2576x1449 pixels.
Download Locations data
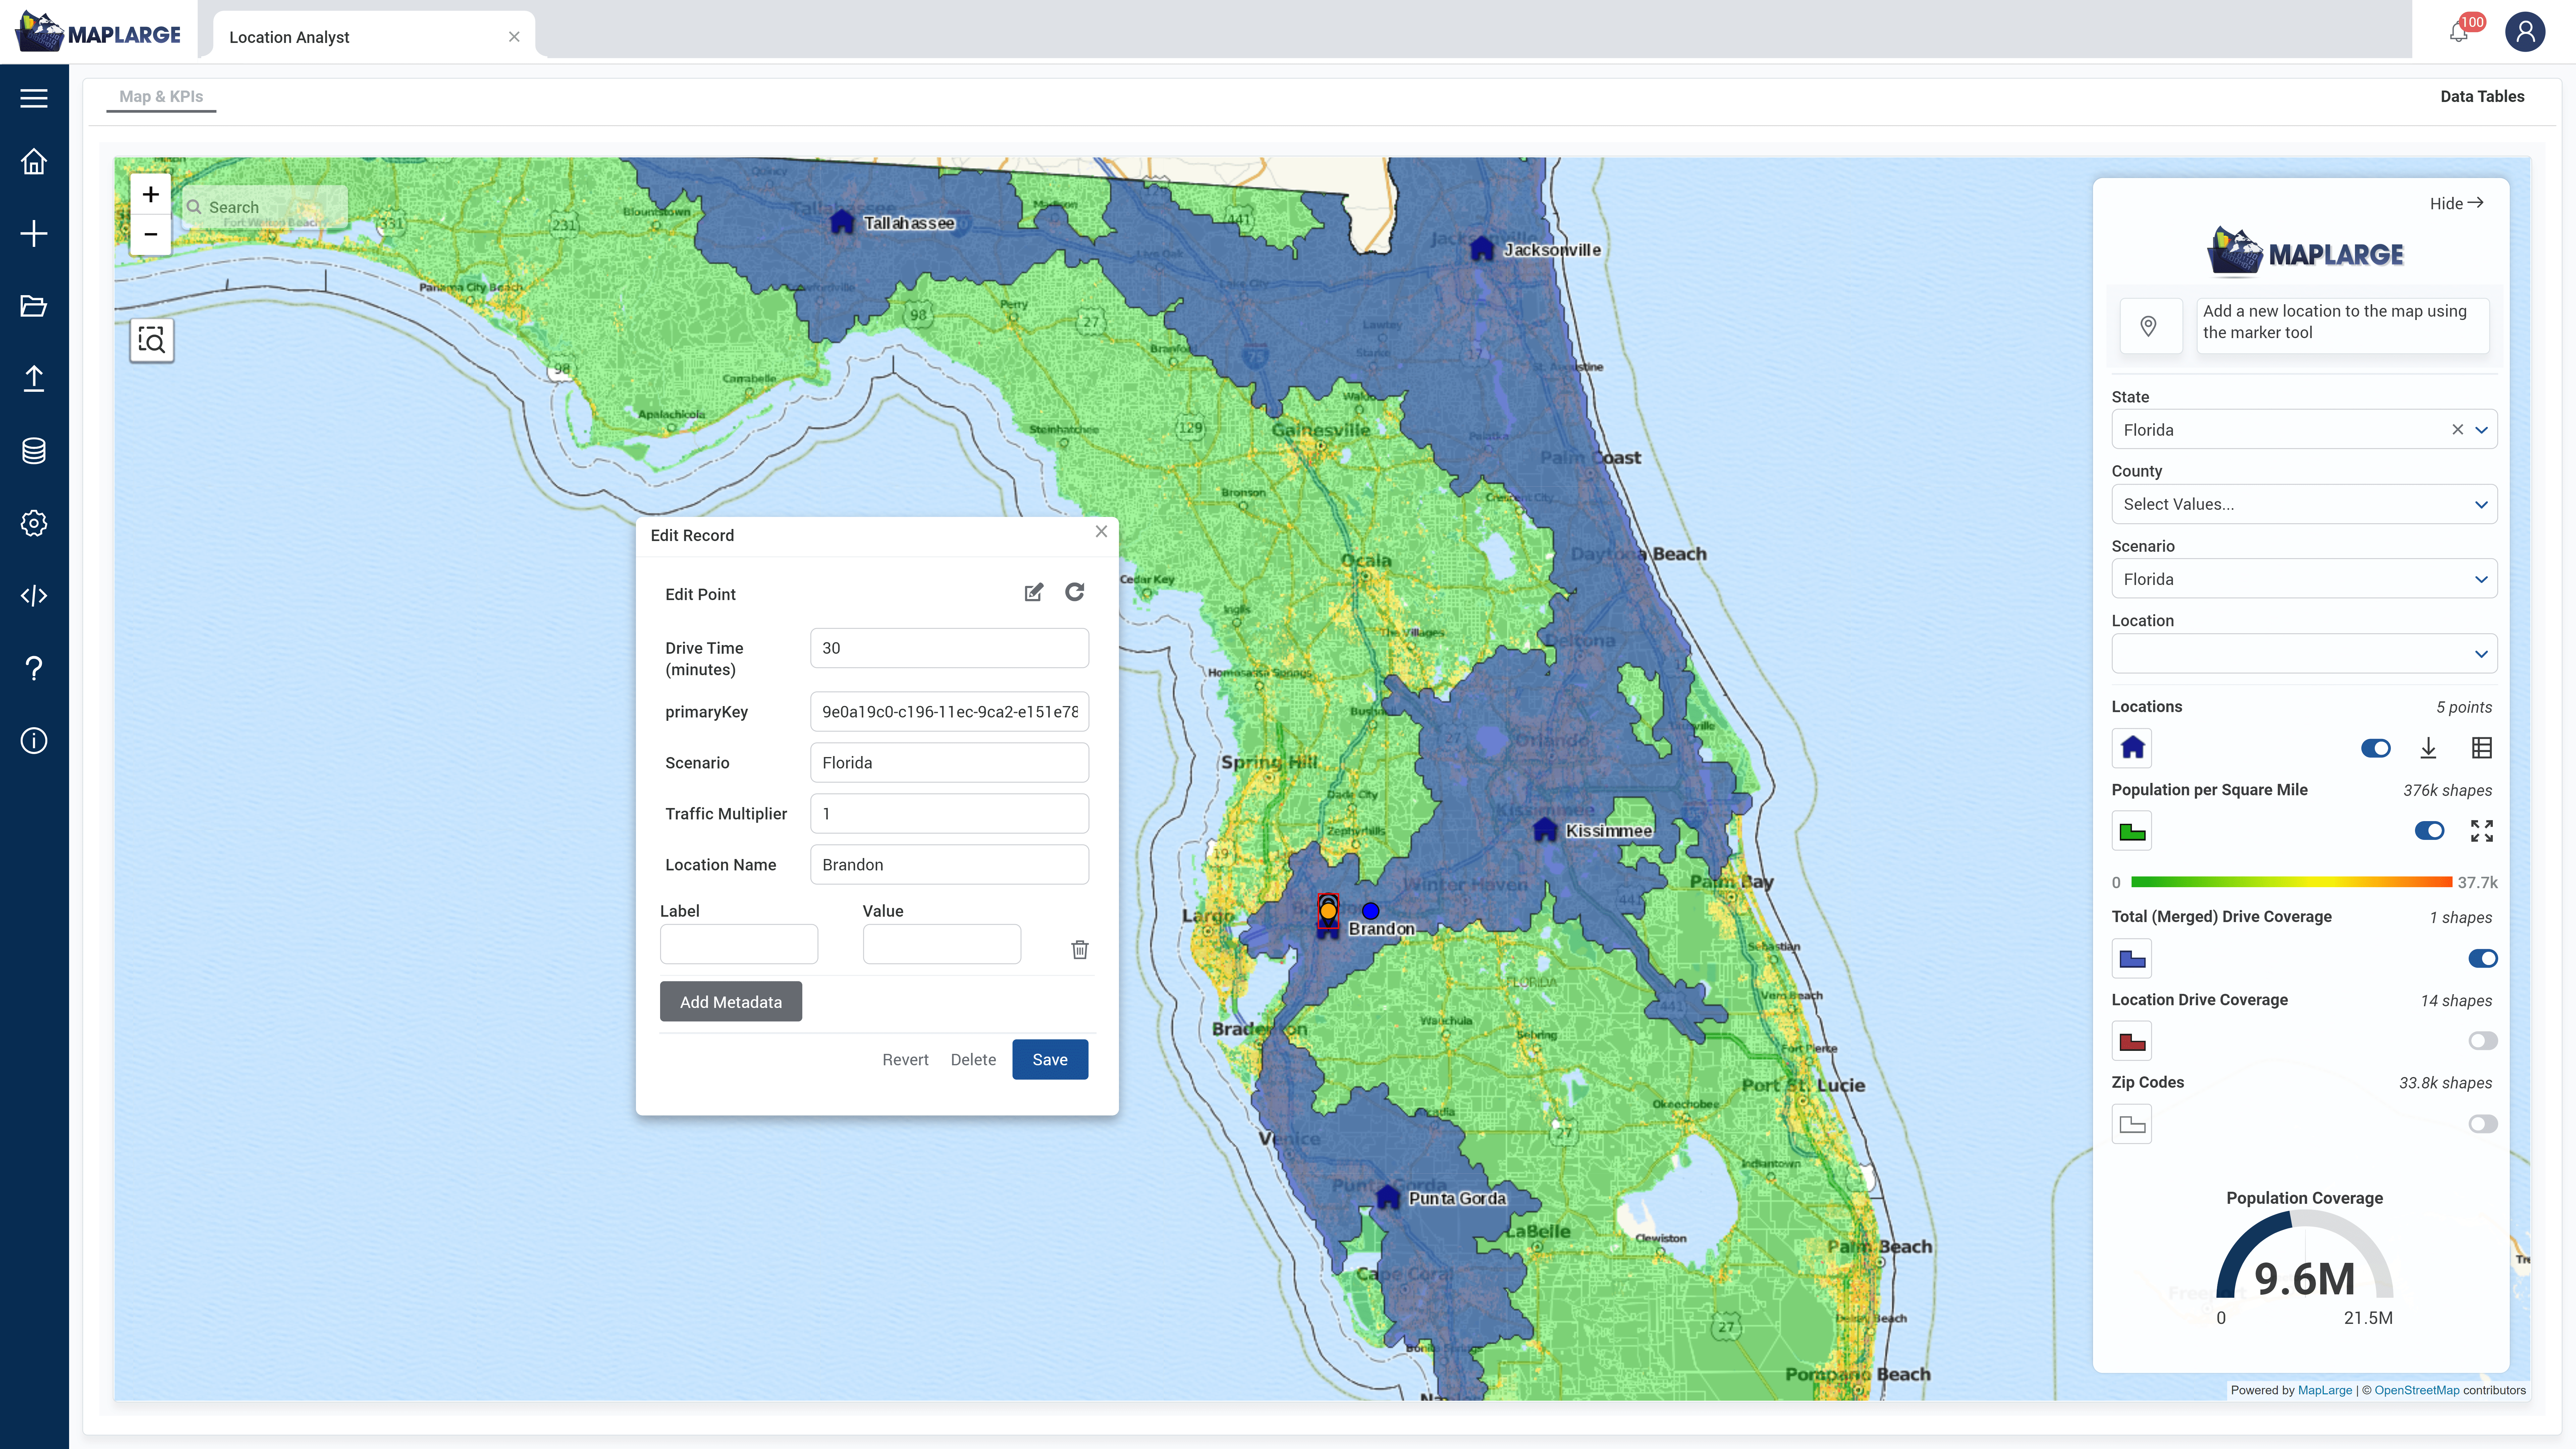click(x=2428, y=748)
